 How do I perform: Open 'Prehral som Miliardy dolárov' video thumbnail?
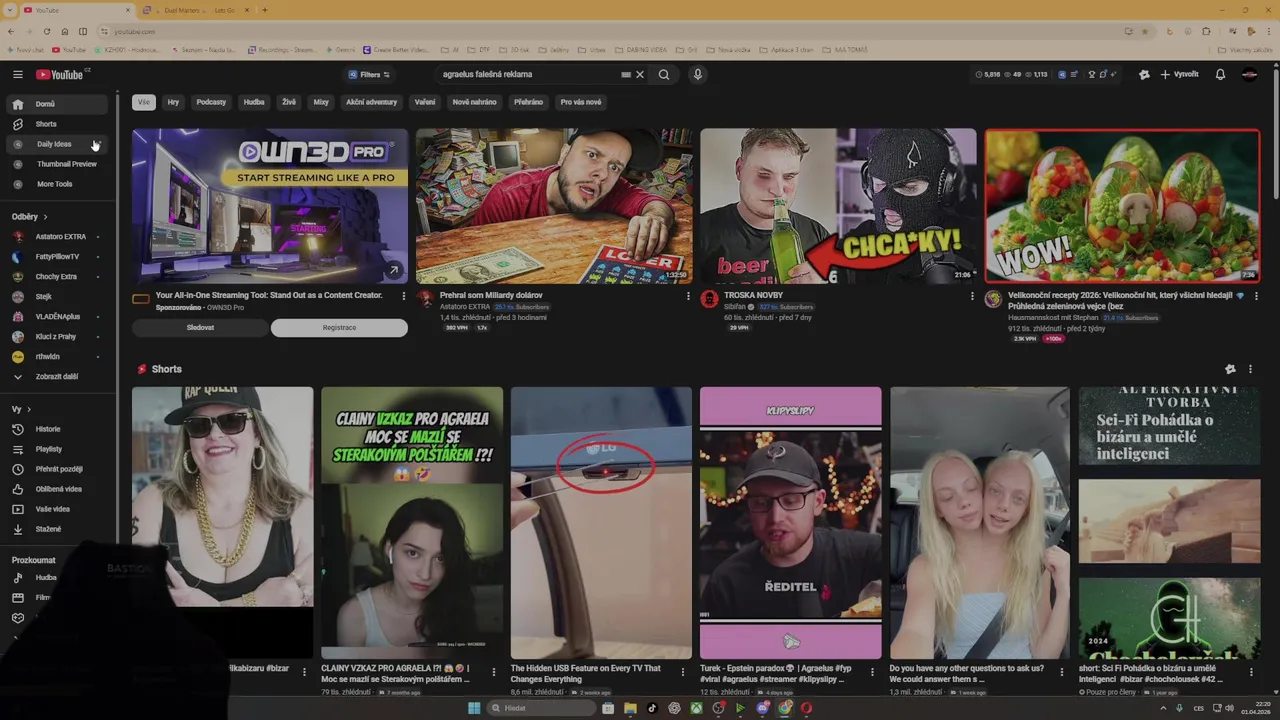pos(554,206)
